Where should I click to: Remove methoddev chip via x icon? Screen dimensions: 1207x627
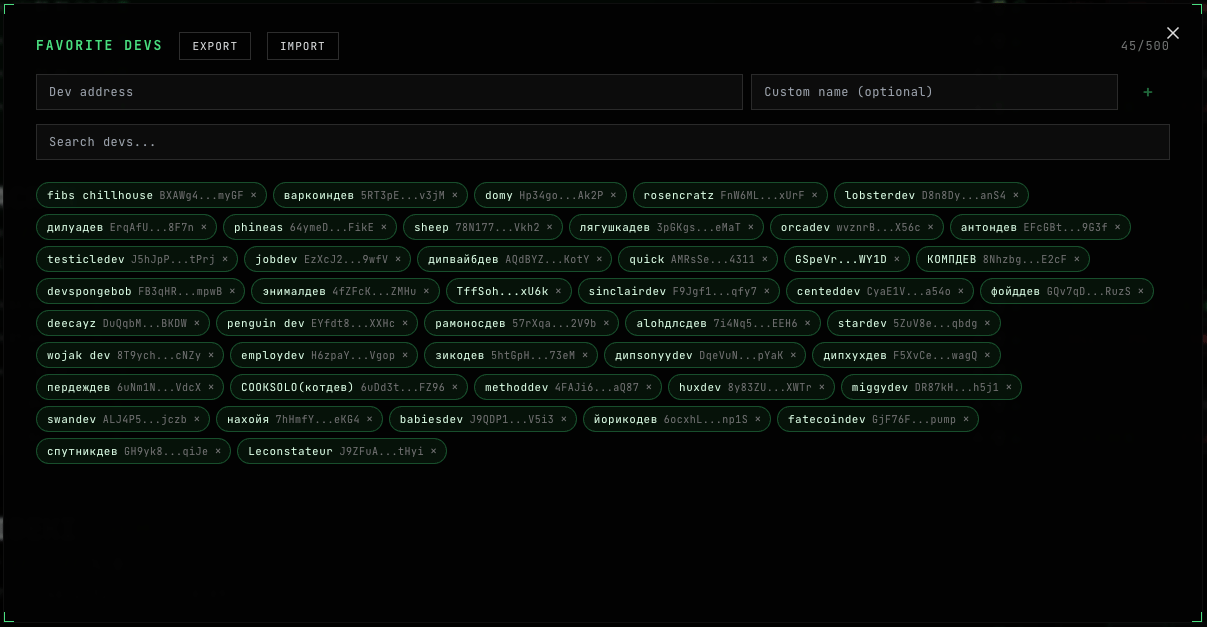(x=649, y=387)
